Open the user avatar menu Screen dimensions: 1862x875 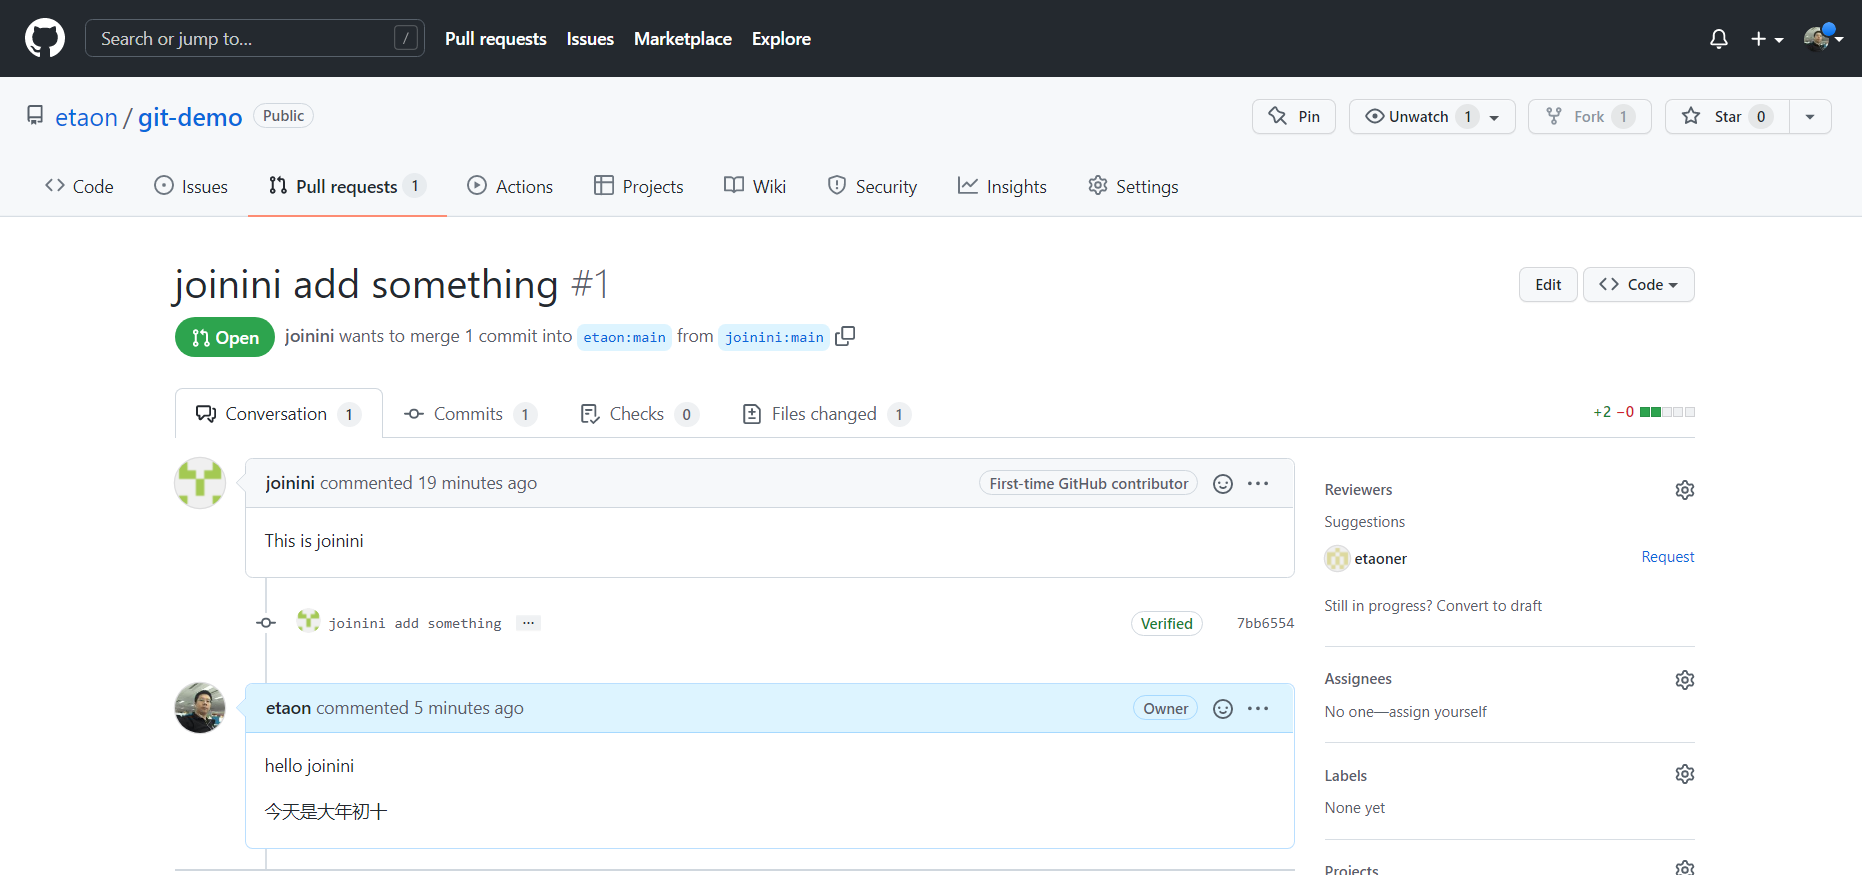click(x=1823, y=39)
